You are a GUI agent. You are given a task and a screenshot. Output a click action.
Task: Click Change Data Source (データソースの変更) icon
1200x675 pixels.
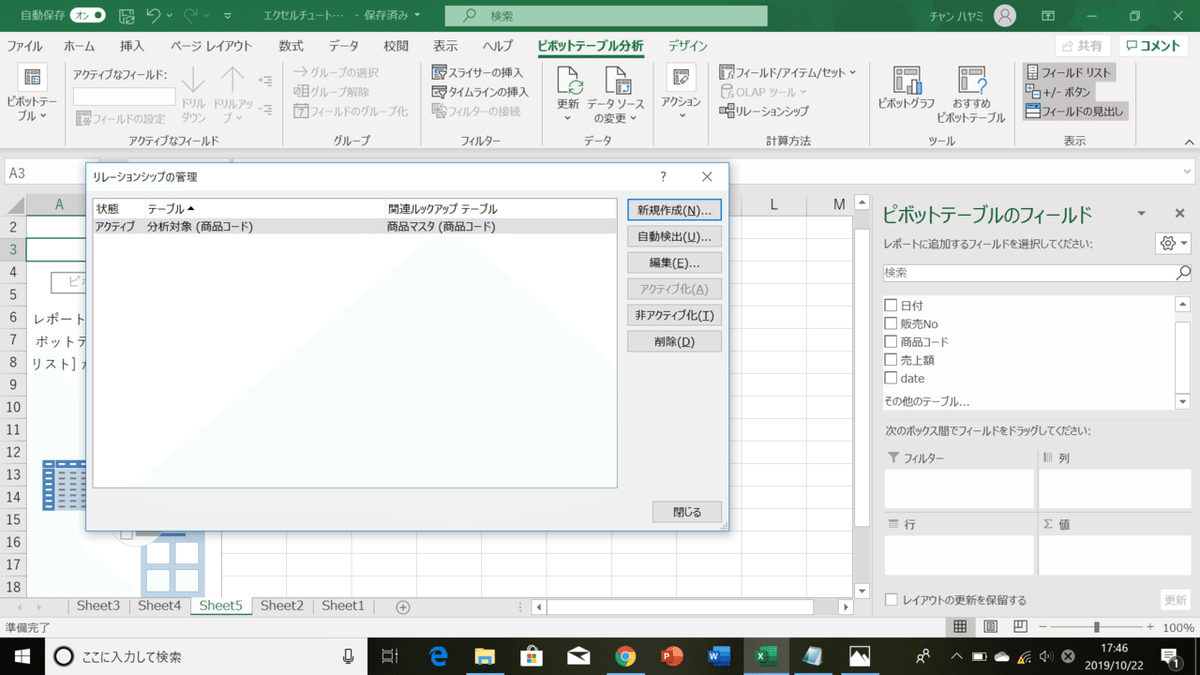(x=617, y=81)
